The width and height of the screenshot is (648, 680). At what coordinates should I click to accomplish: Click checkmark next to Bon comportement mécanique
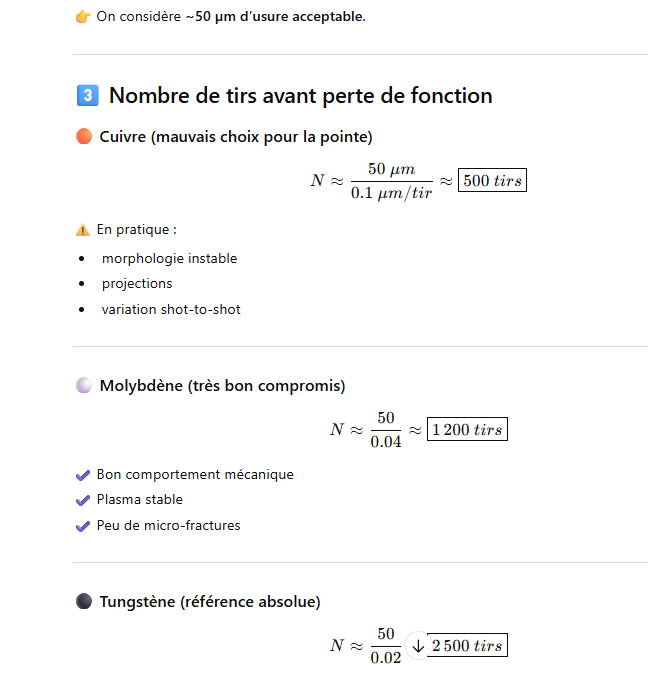tap(83, 475)
